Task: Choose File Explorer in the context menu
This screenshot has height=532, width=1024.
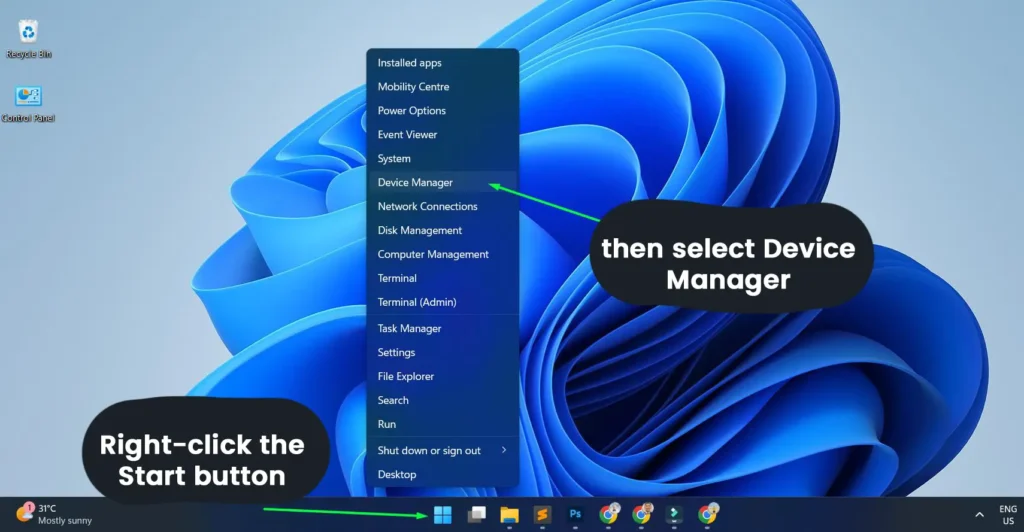Action: pyautogui.click(x=443, y=377)
